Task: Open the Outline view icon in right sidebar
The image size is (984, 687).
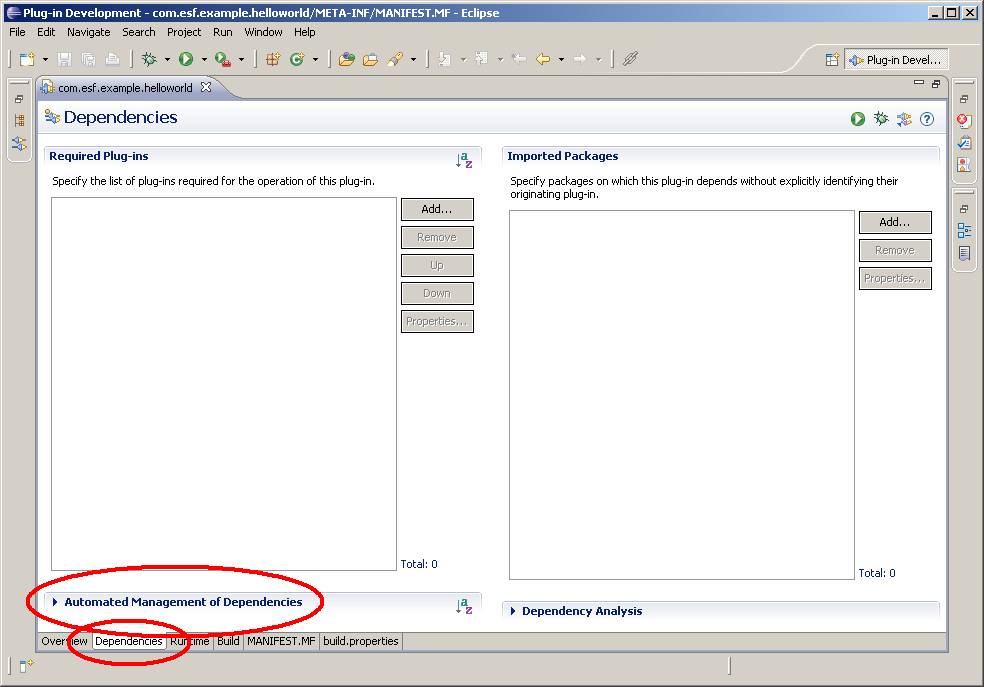Action: coord(964,230)
